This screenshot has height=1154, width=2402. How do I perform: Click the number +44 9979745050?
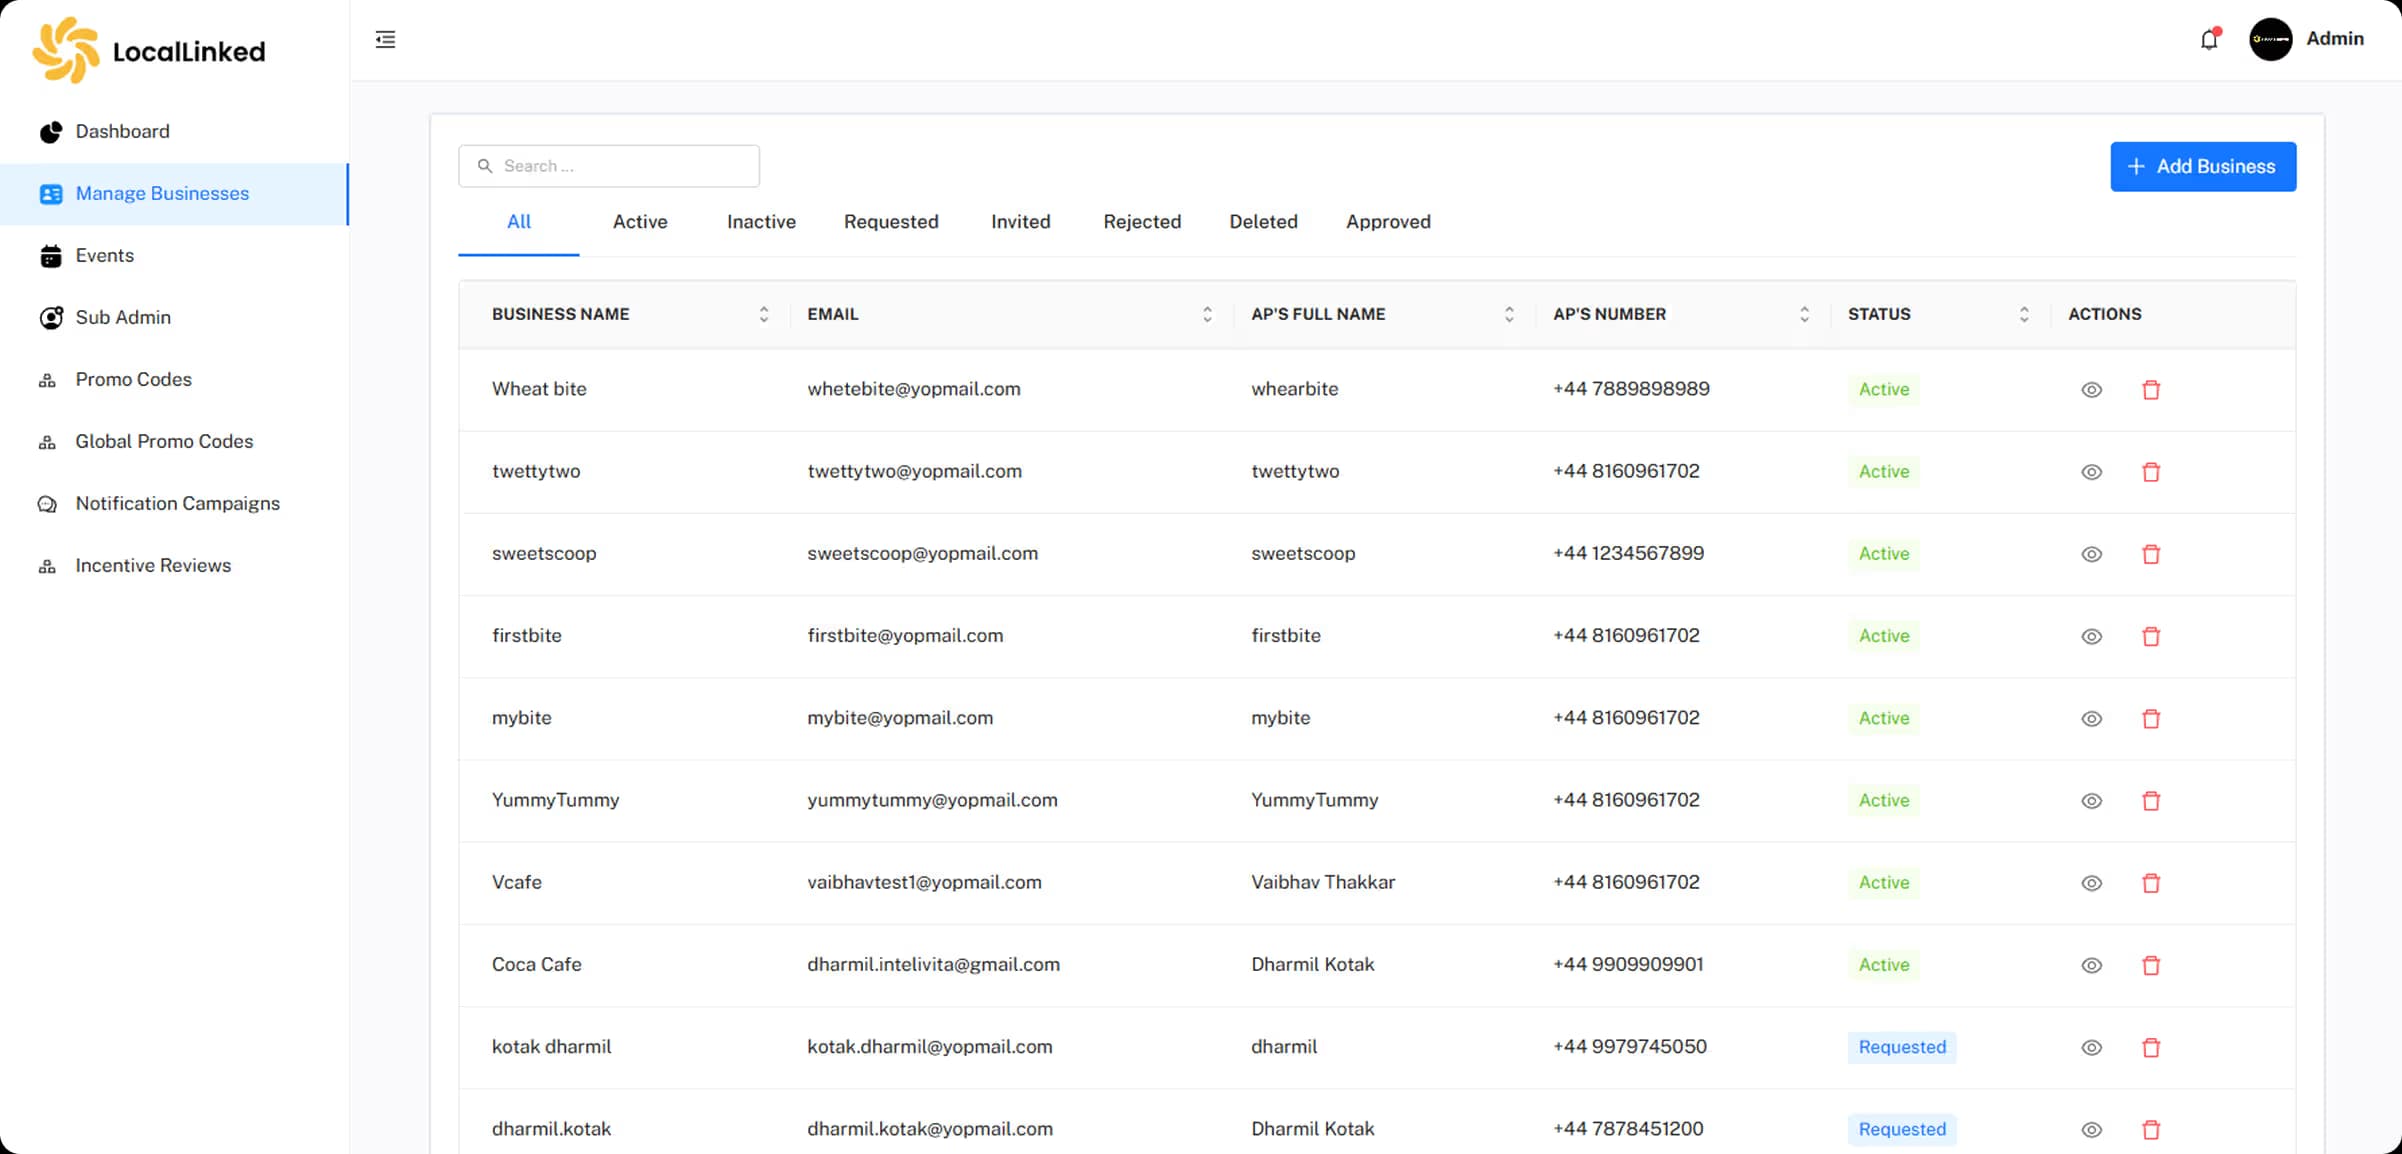1629,1046
